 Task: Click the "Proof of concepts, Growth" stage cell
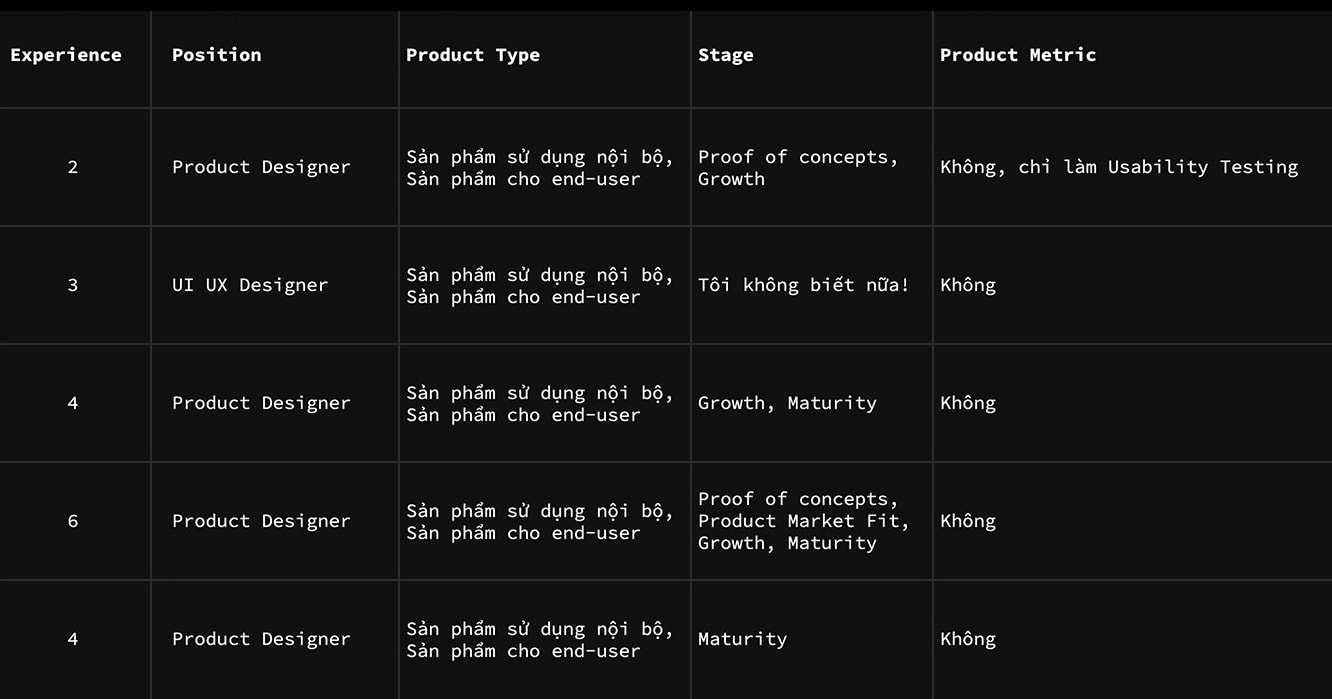pos(797,168)
